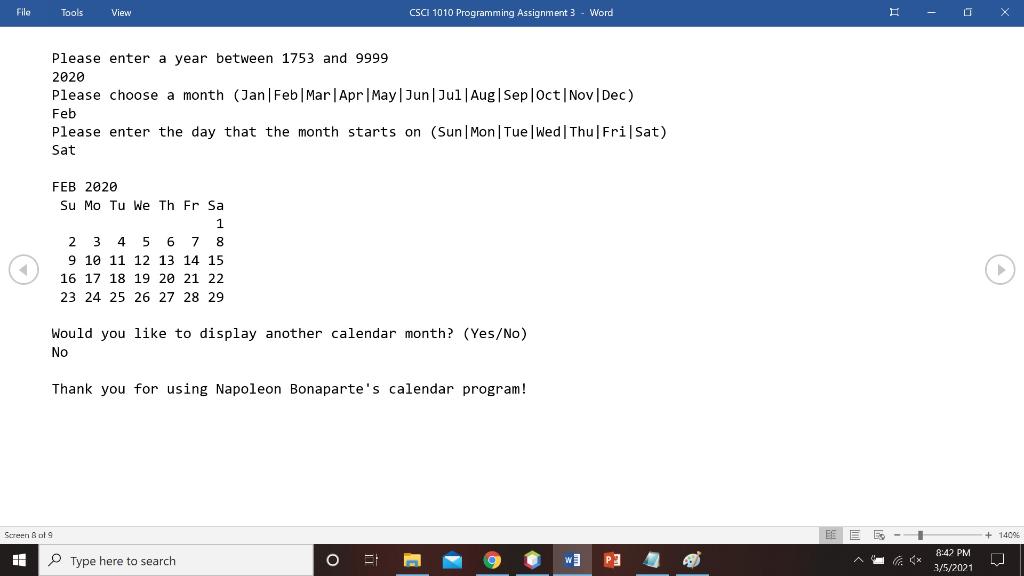
Task: Switch to Print Layout view icon
Action: click(x=855, y=535)
